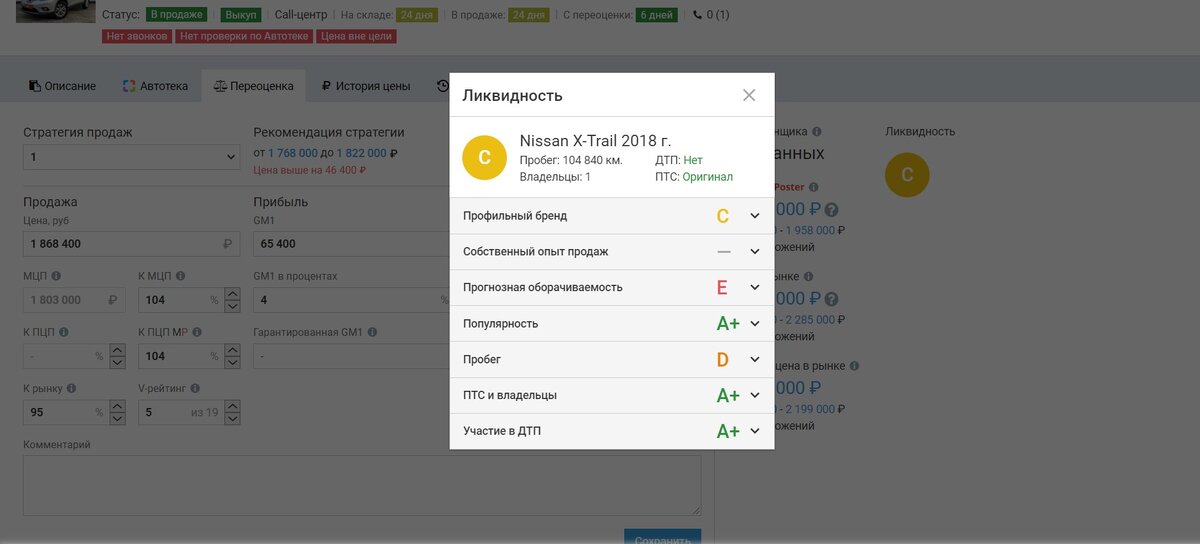Image resolution: width=1200 pixels, height=544 pixels.
Task: Increase the К рынку percentage
Action: tap(117, 406)
